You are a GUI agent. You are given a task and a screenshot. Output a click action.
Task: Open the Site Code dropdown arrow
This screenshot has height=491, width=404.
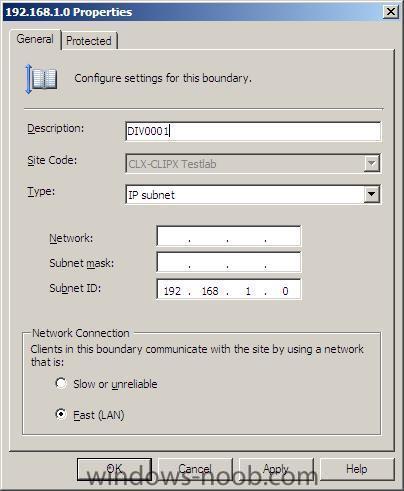(x=371, y=163)
